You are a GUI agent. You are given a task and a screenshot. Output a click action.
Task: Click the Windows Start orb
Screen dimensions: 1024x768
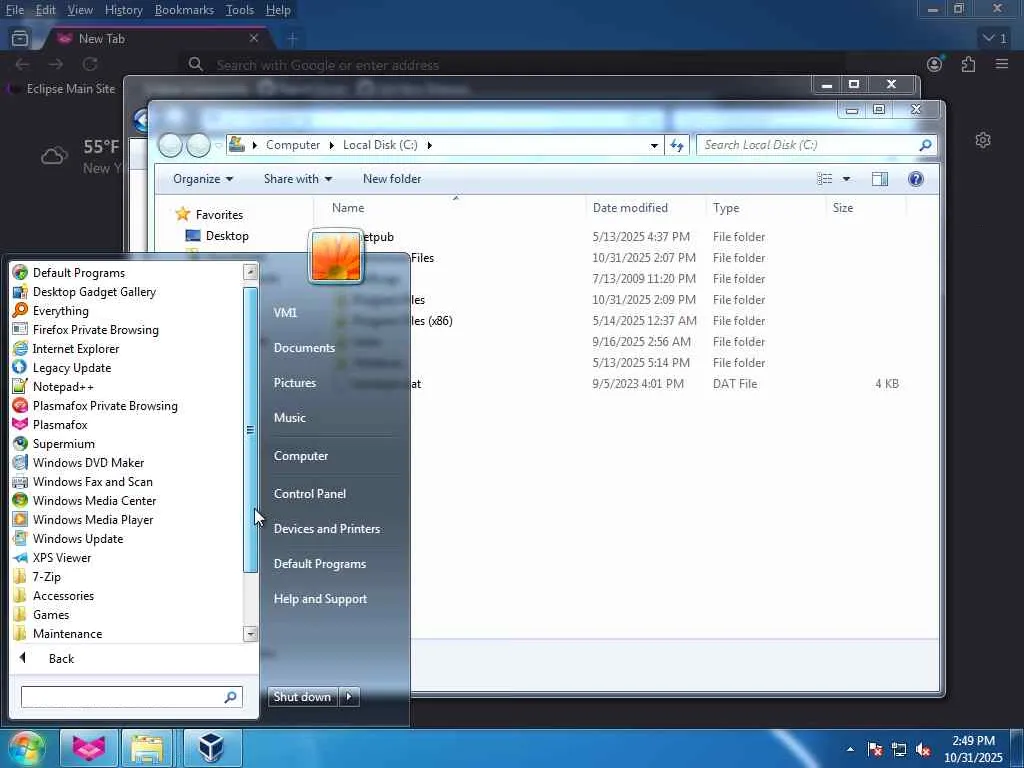coord(26,748)
